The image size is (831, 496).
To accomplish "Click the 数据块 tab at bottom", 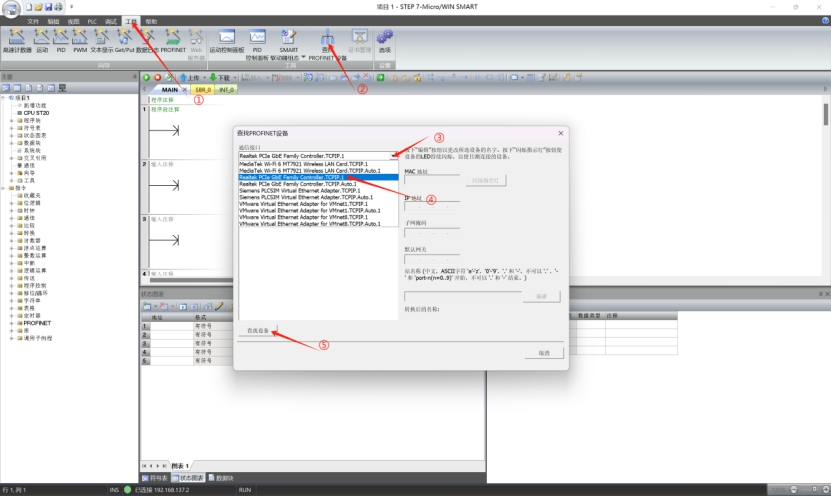I will (x=224, y=479).
